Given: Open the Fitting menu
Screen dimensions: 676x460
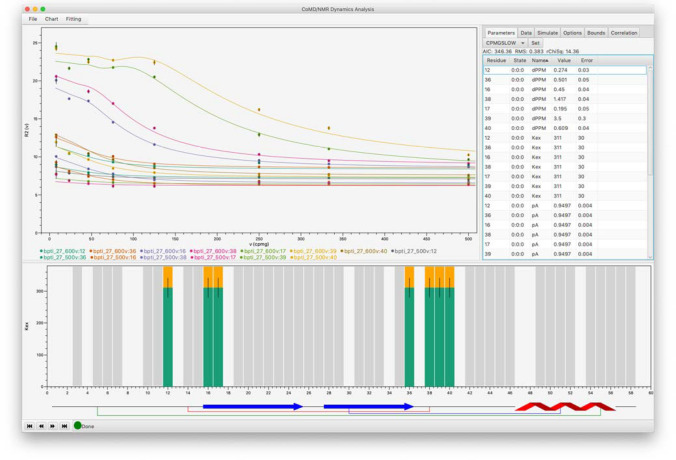Looking at the screenshot, I should pyautogui.click(x=74, y=19).
